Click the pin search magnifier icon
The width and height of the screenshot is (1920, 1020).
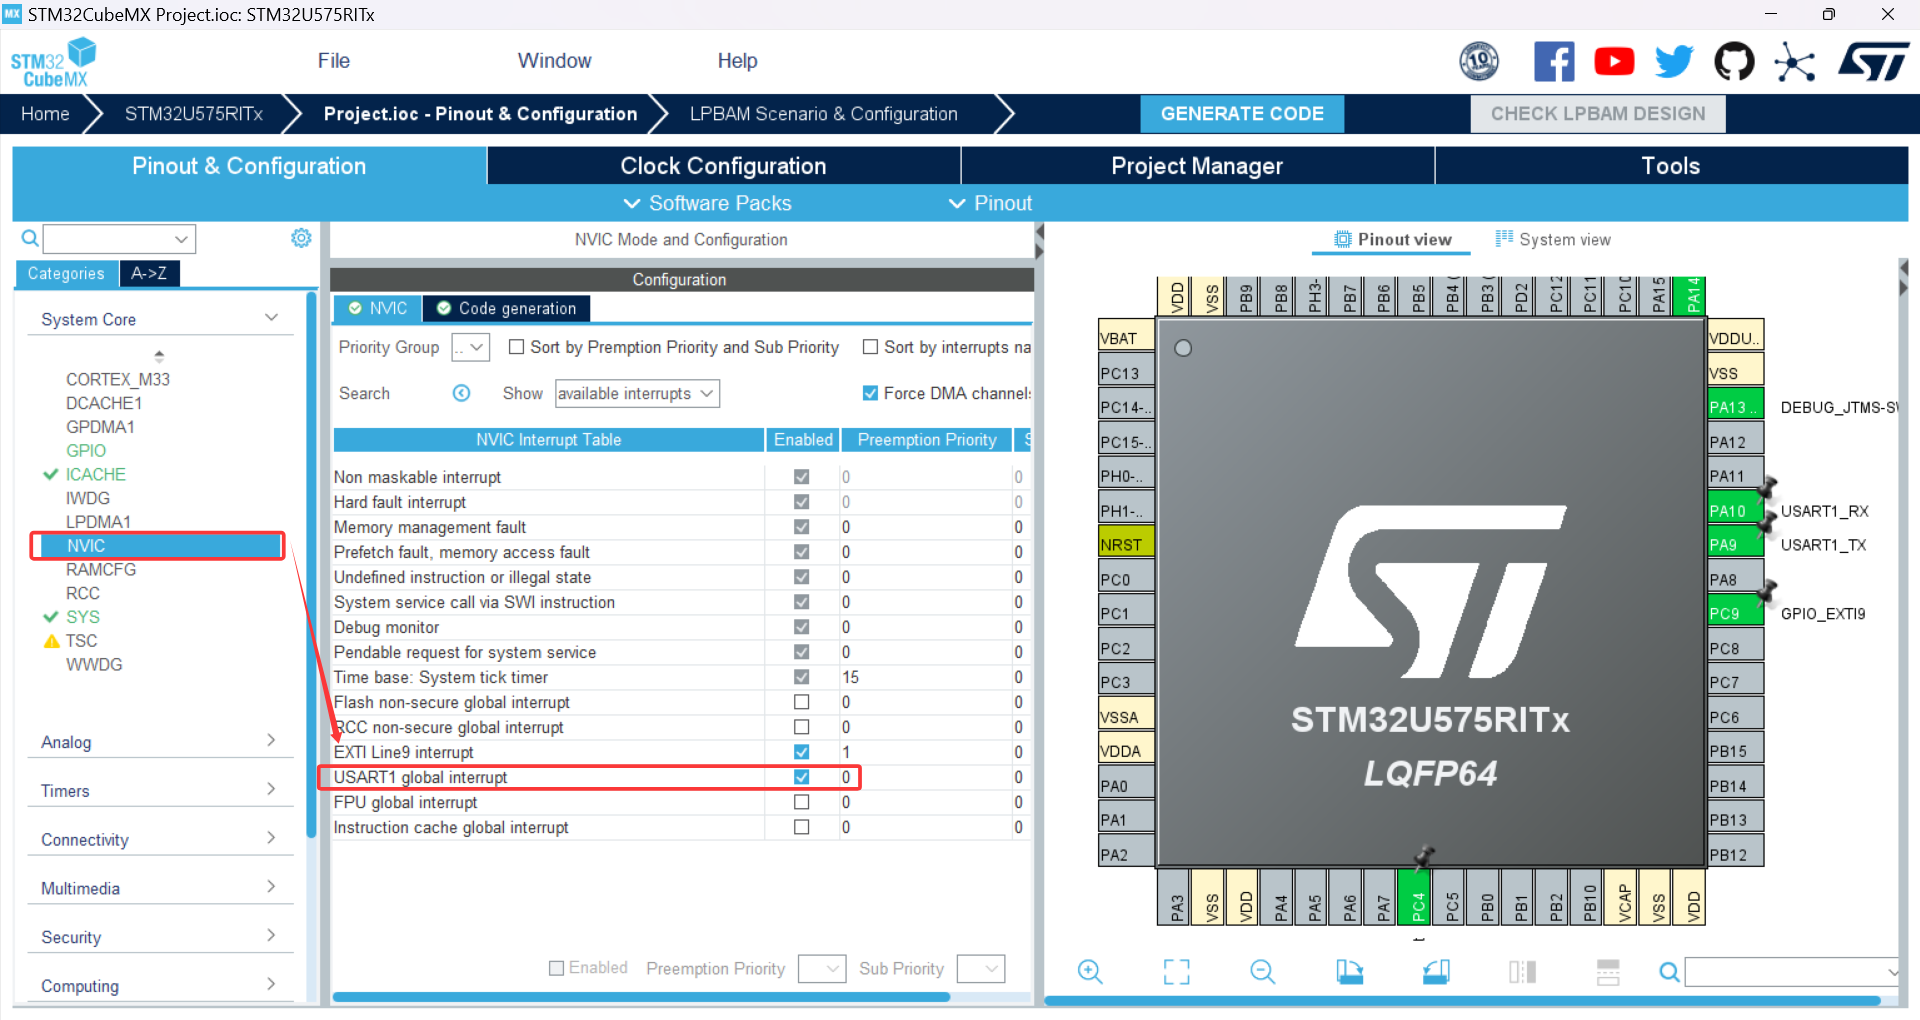coord(1669,971)
